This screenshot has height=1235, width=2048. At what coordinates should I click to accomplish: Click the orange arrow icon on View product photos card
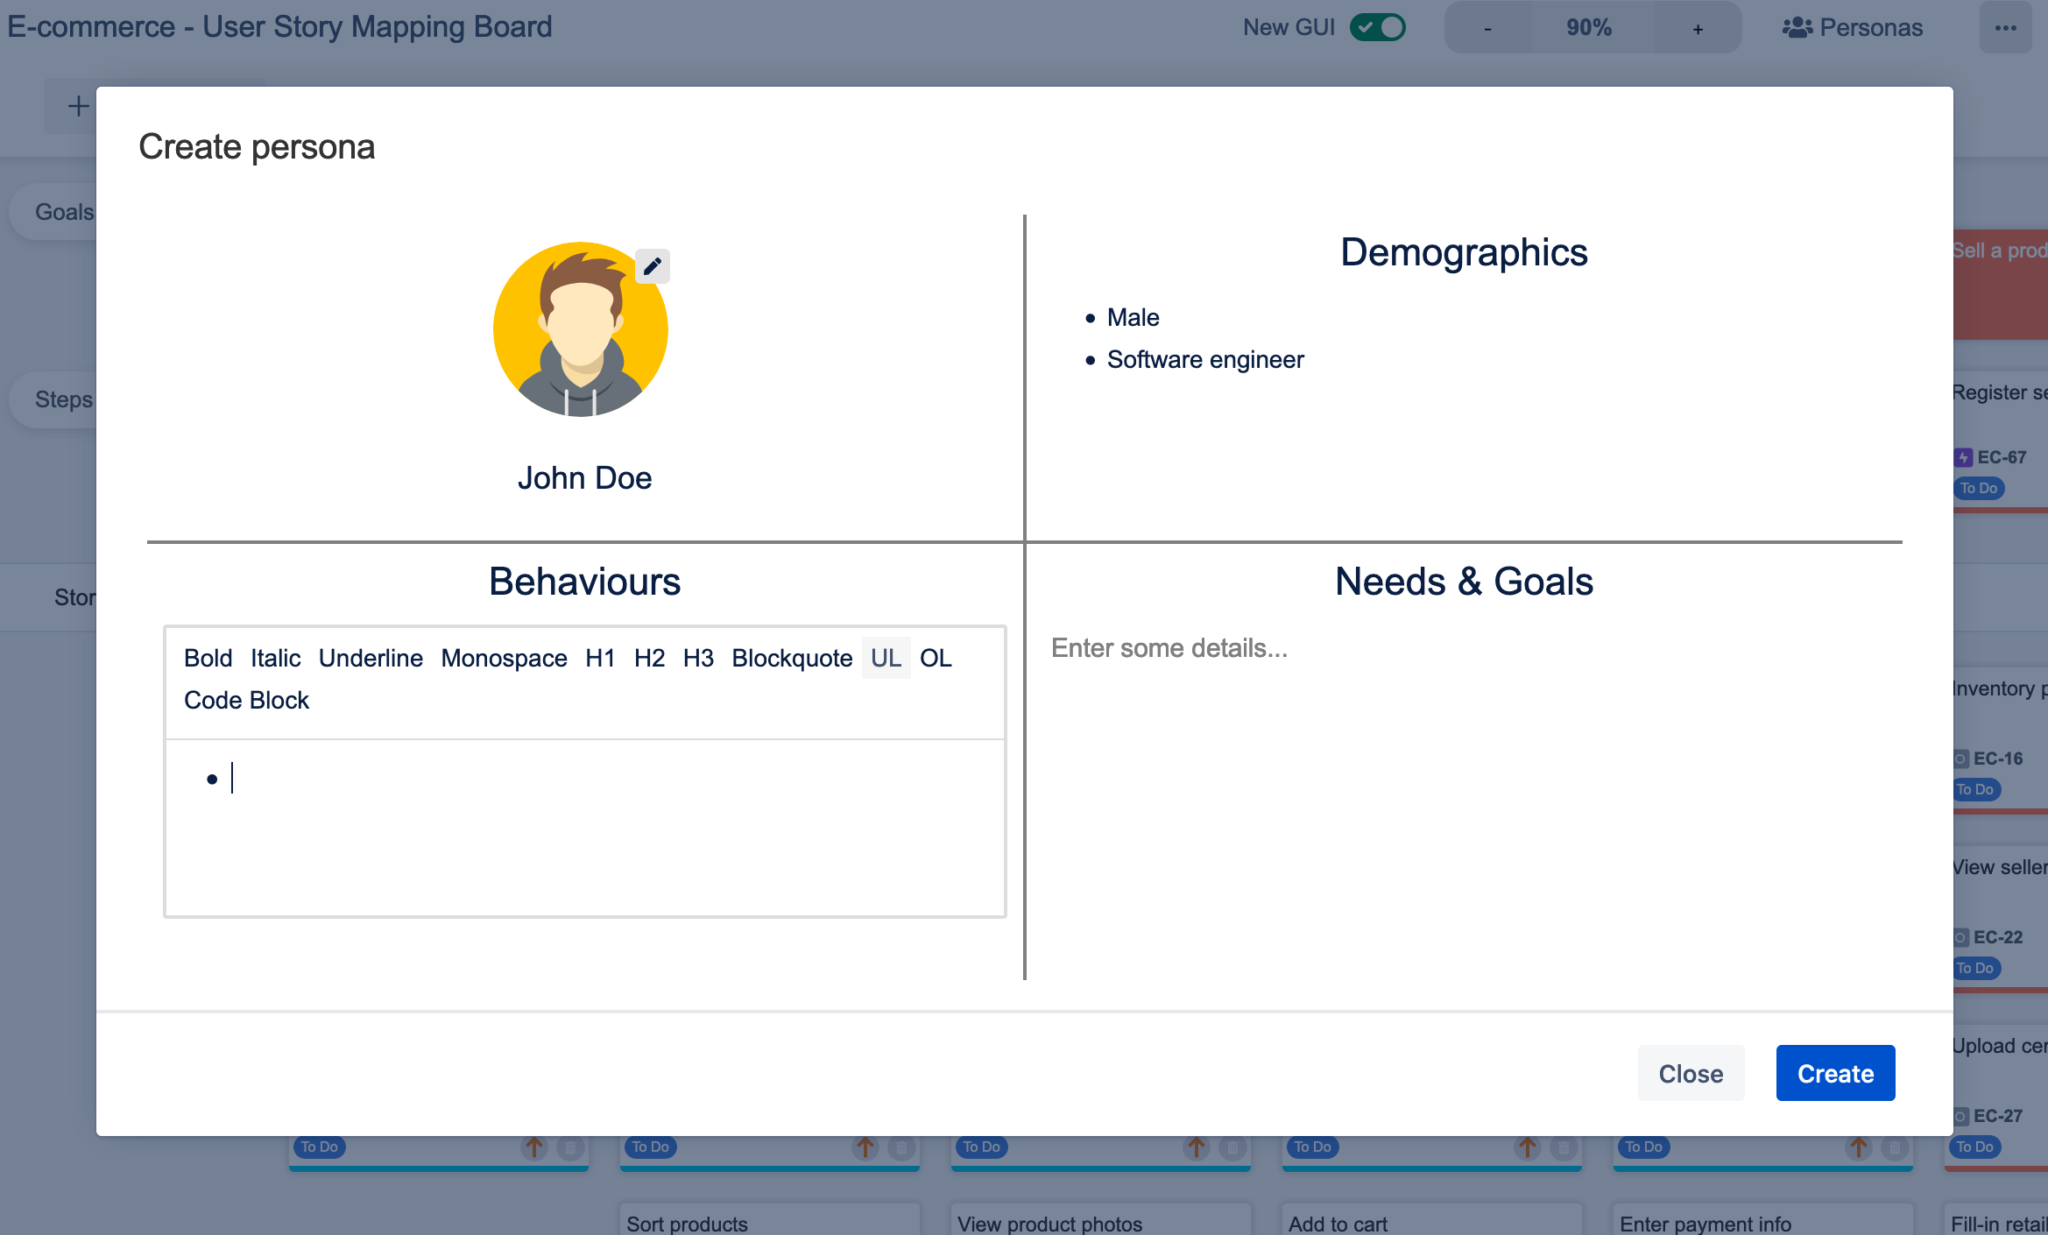pos(1196,1147)
